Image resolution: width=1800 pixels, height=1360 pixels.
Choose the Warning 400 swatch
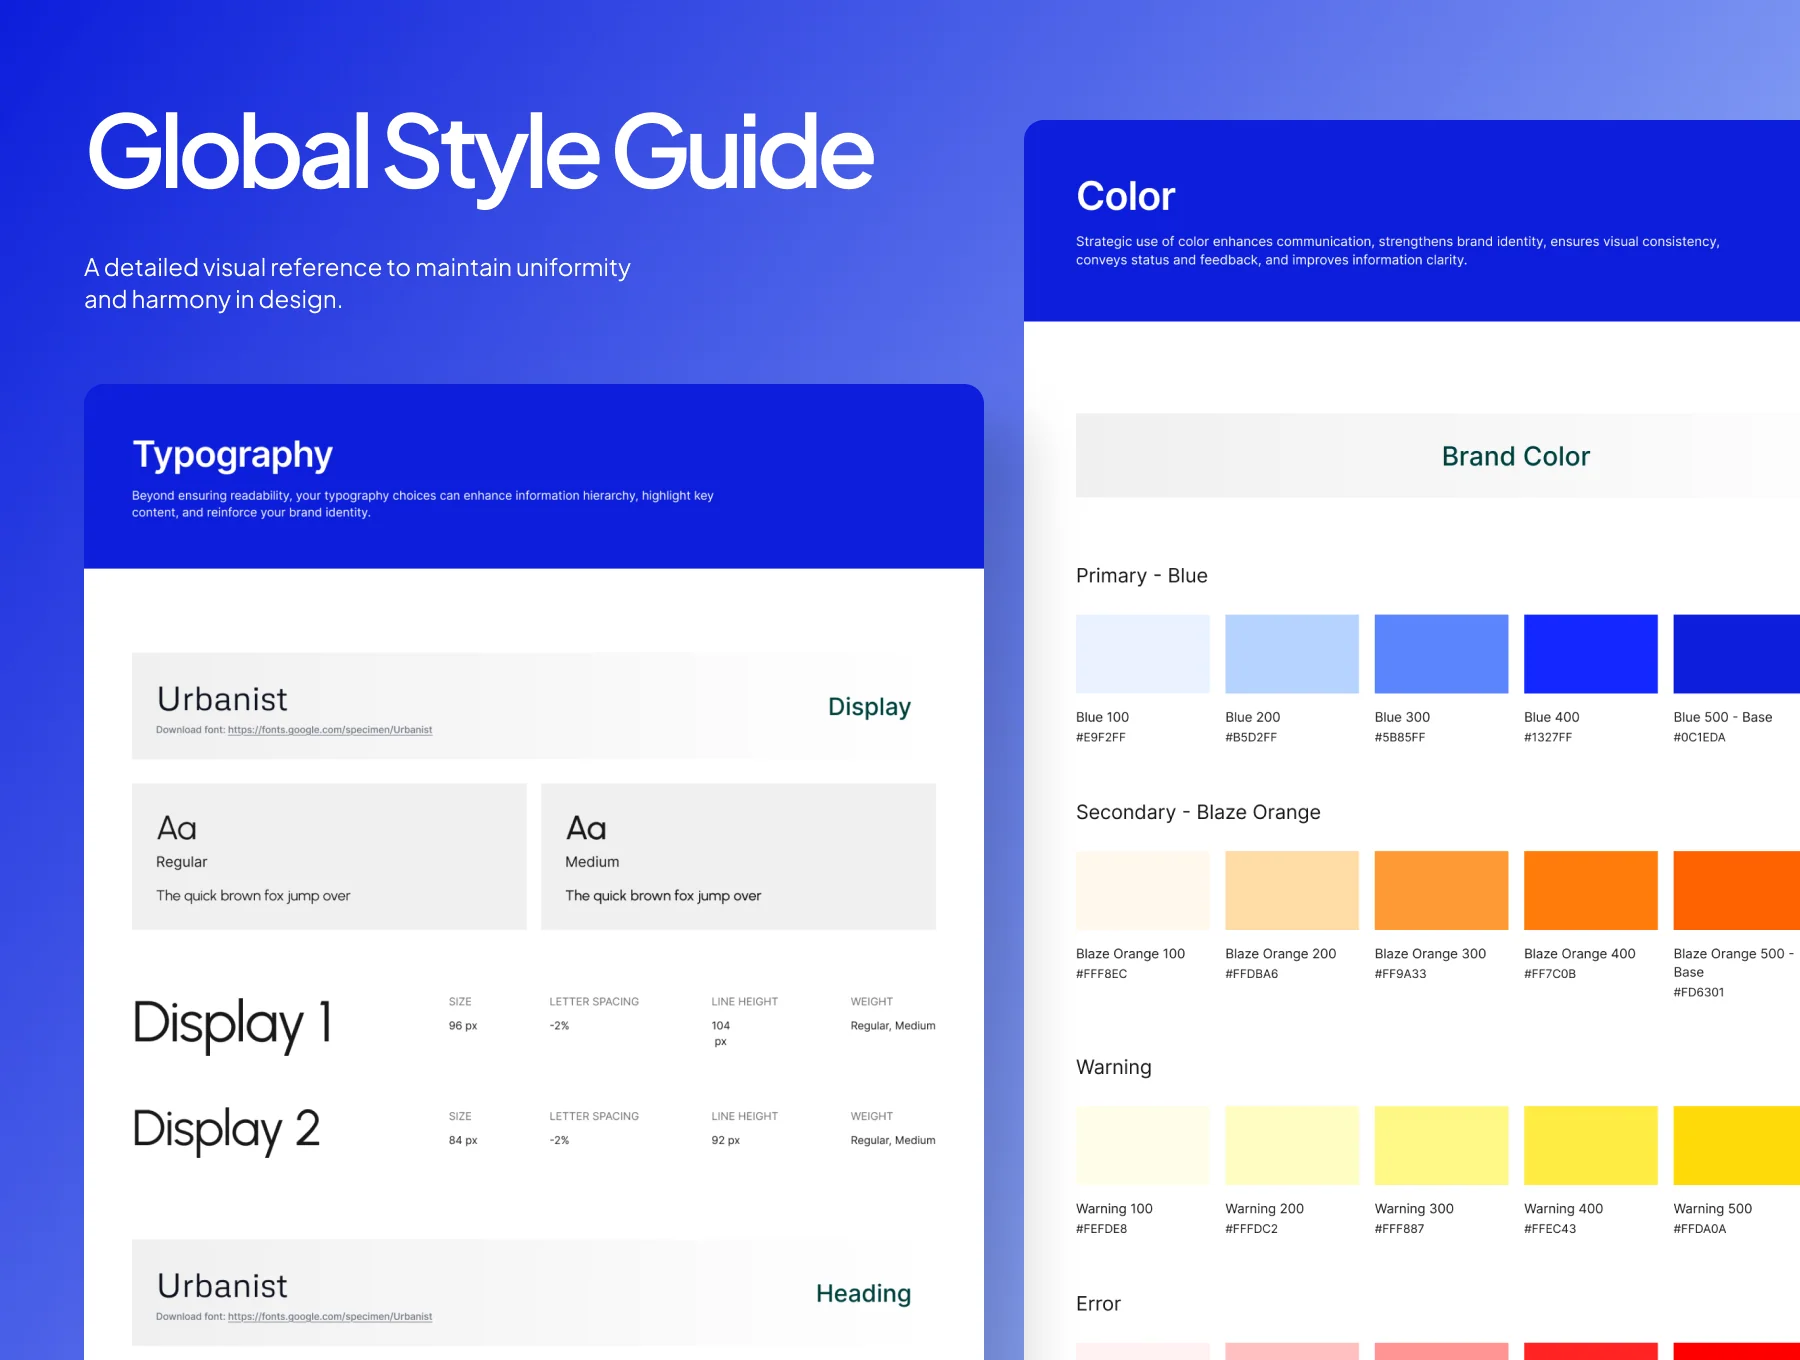point(1590,1145)
